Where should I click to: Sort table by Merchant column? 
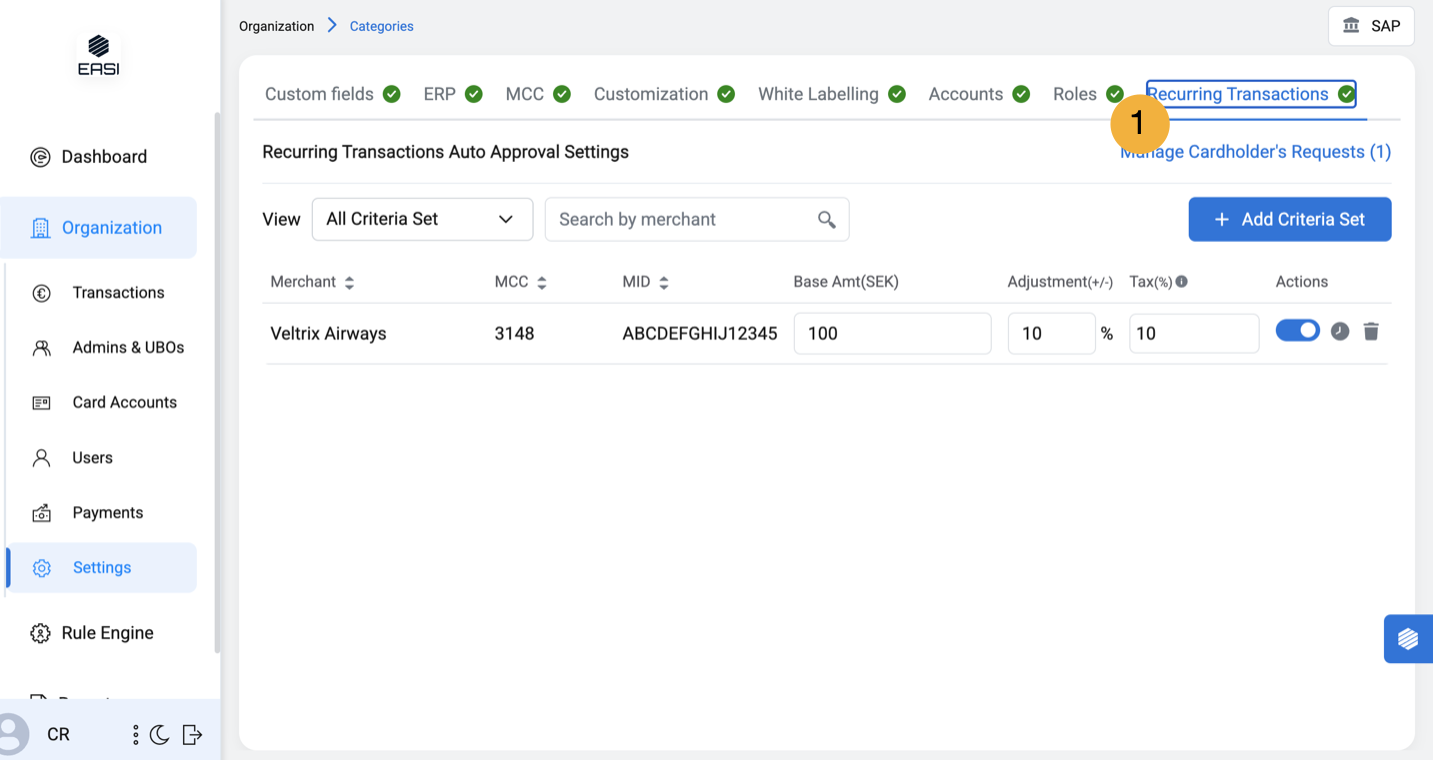[349, 283]
